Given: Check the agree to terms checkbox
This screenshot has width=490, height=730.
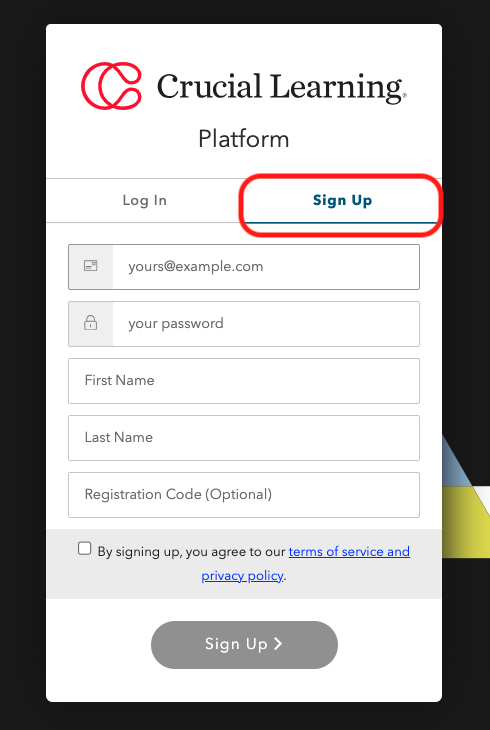Looking at the screenshot, I should (84, 548).
